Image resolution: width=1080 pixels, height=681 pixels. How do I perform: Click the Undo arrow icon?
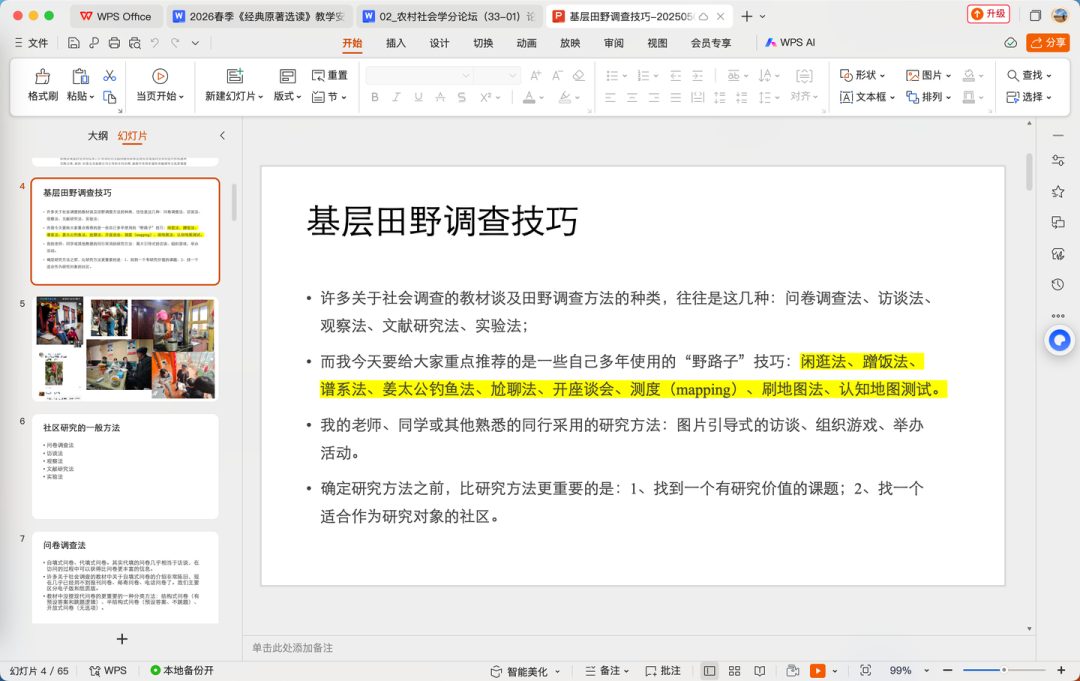[x=155, y=43]
